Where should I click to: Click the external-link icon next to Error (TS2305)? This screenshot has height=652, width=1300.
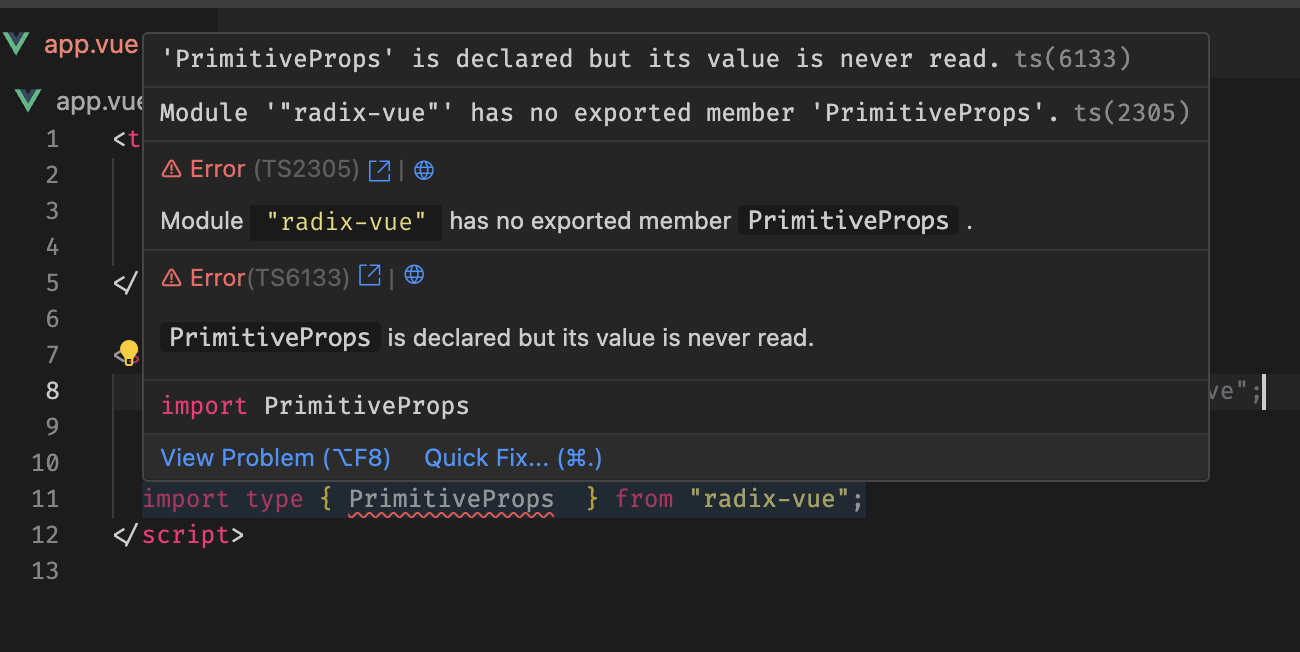(378, 169)
